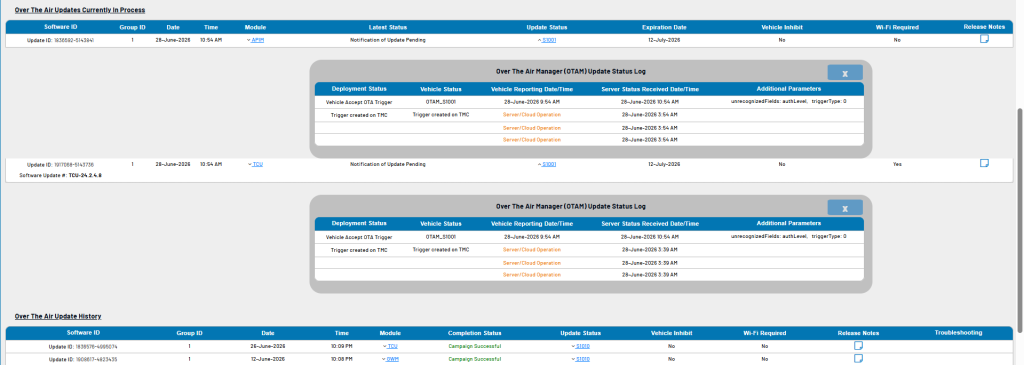Expand the DWM module in update history
The width and height of the screenshot is (1024, 365).
[x=390, y=359]
